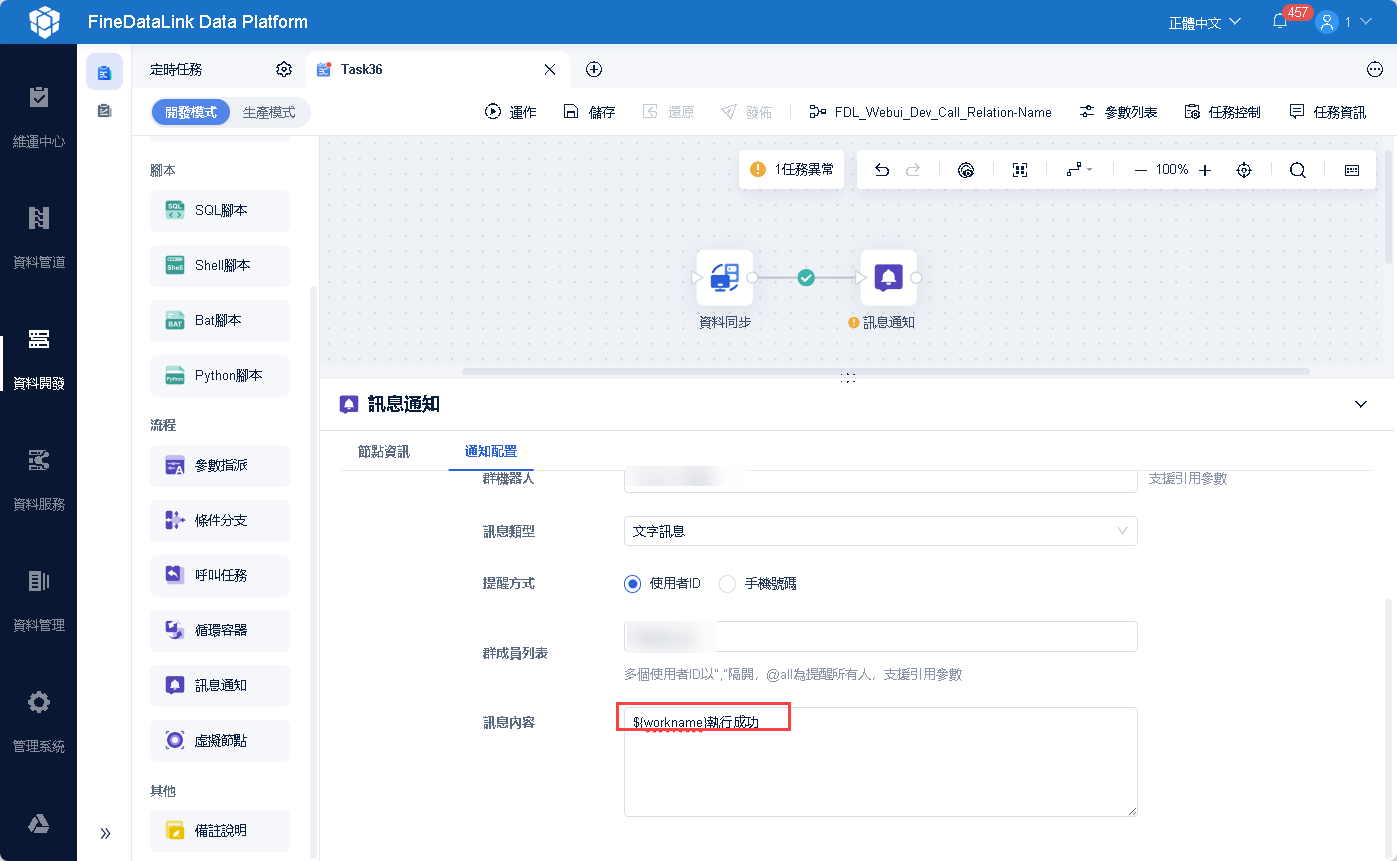The height and width of the screenshot is (861, 1397).
Task: Pick 参數指派 from the node palette
Action: click(x=220, y=466)
